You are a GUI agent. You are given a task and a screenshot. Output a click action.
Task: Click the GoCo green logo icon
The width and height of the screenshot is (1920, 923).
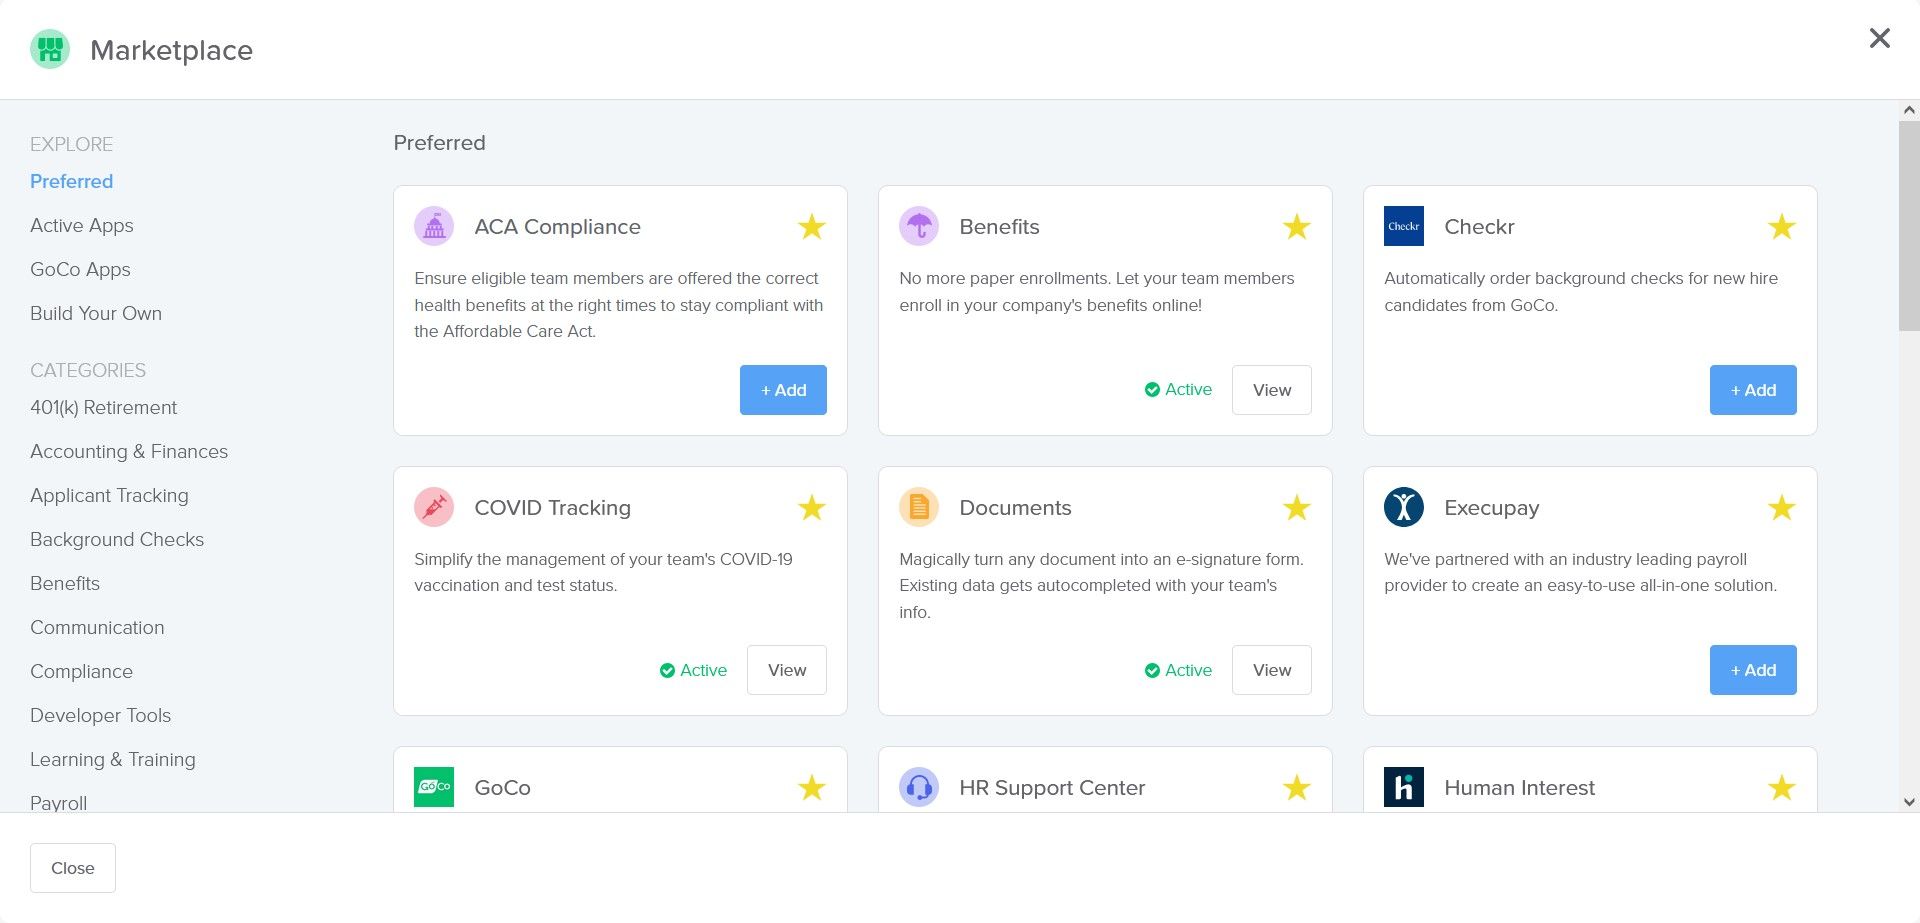tap(434, 787)
